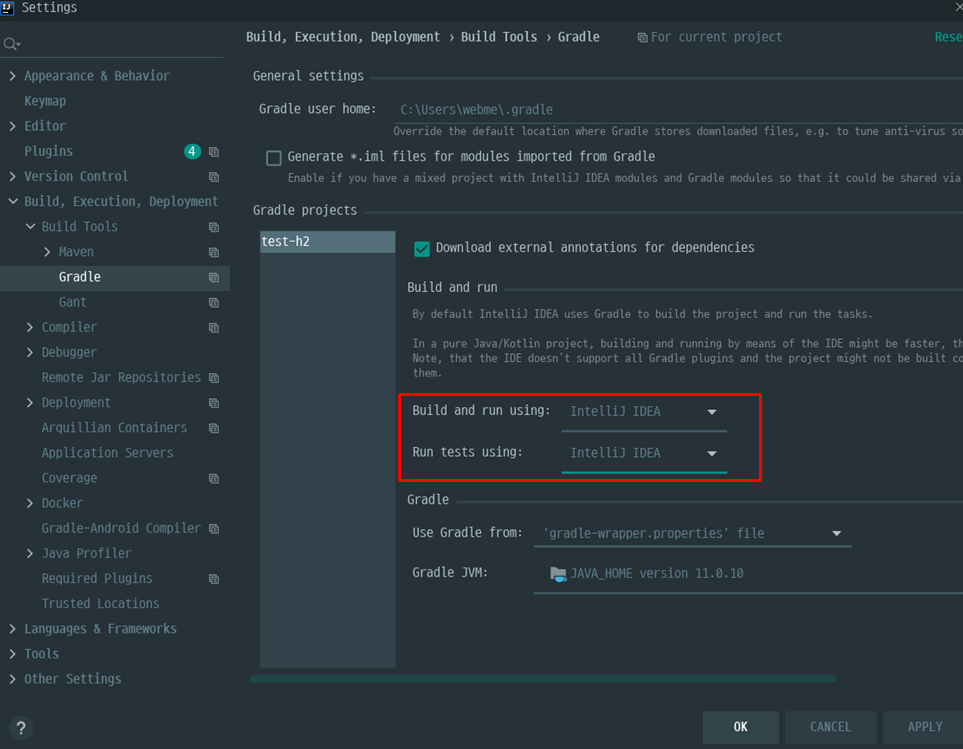This screenshot has height=749, width=963.
Task: Click the project-level icon beside Gant
Action: coord(214,303)
